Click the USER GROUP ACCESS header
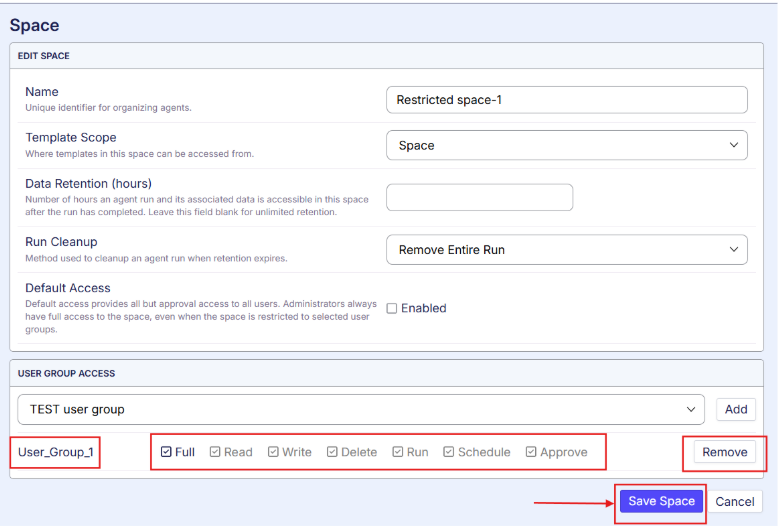 (x=66, y=373)
